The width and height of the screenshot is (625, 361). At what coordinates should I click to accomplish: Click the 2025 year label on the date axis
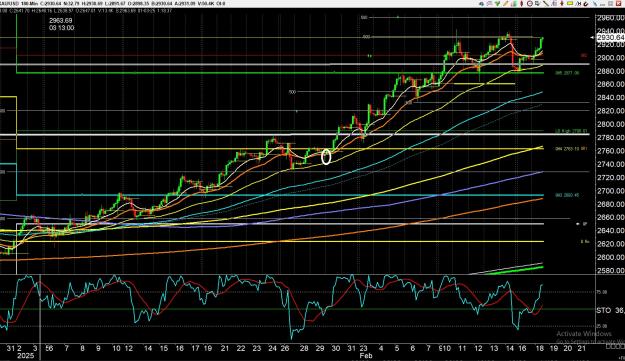25,355
